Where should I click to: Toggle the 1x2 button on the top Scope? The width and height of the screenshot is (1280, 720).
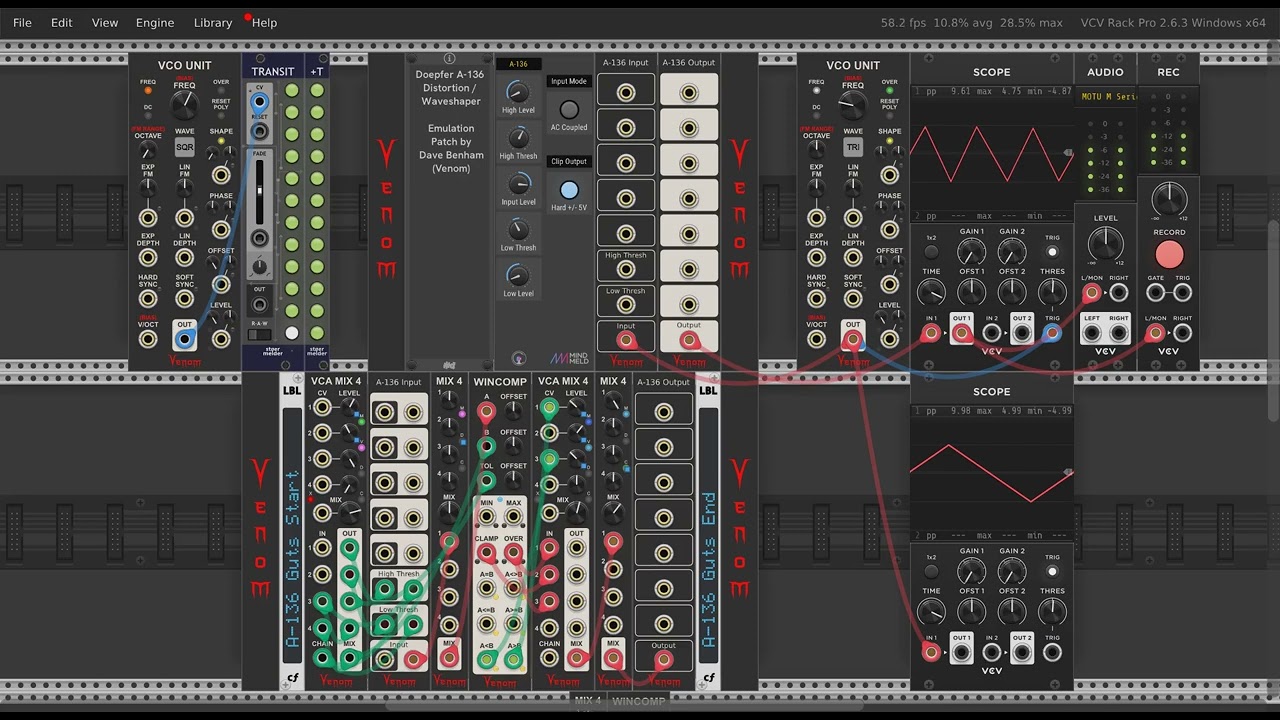click(x=931, y=252)
